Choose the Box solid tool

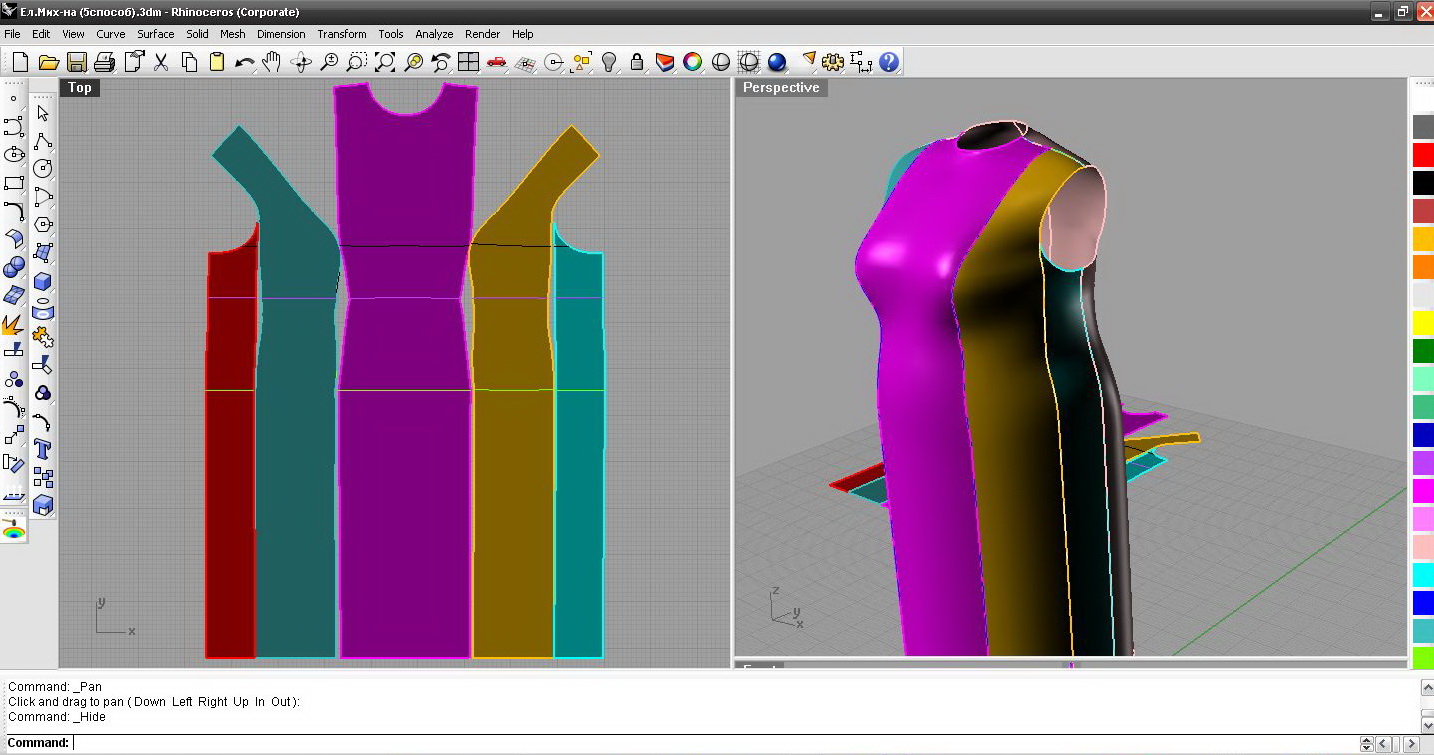(42, 282)
